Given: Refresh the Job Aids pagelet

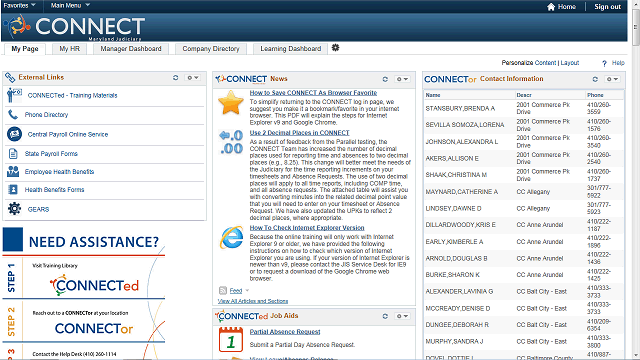Looking at the screenshot, I should coord(385,316).
